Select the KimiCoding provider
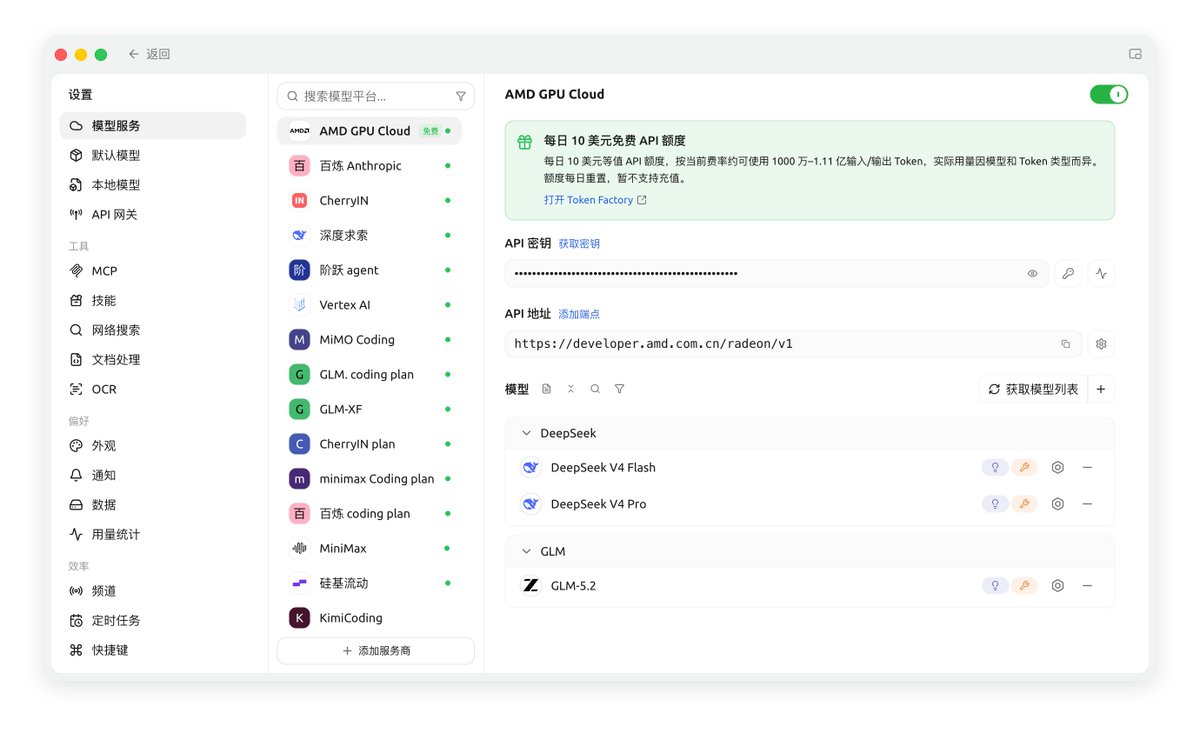1200x733 pixels. pos(370,618)
